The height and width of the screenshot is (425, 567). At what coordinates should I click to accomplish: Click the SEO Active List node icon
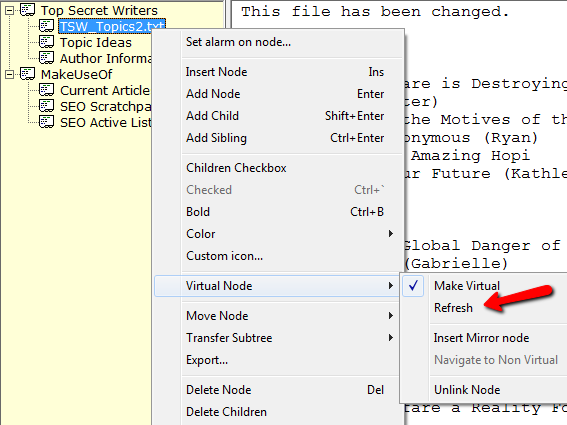click(x=47, y=122)
